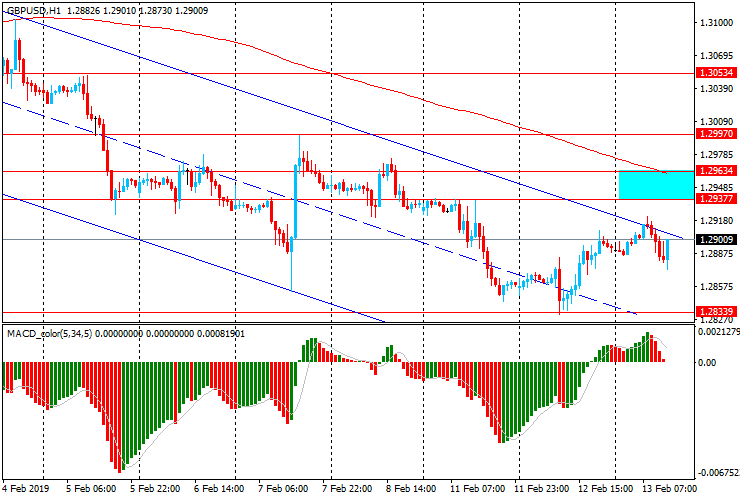The width and height of the screenshot is (740, 500).
Task: Click the 1.30534 price level tag
Action: pos(716,73)
